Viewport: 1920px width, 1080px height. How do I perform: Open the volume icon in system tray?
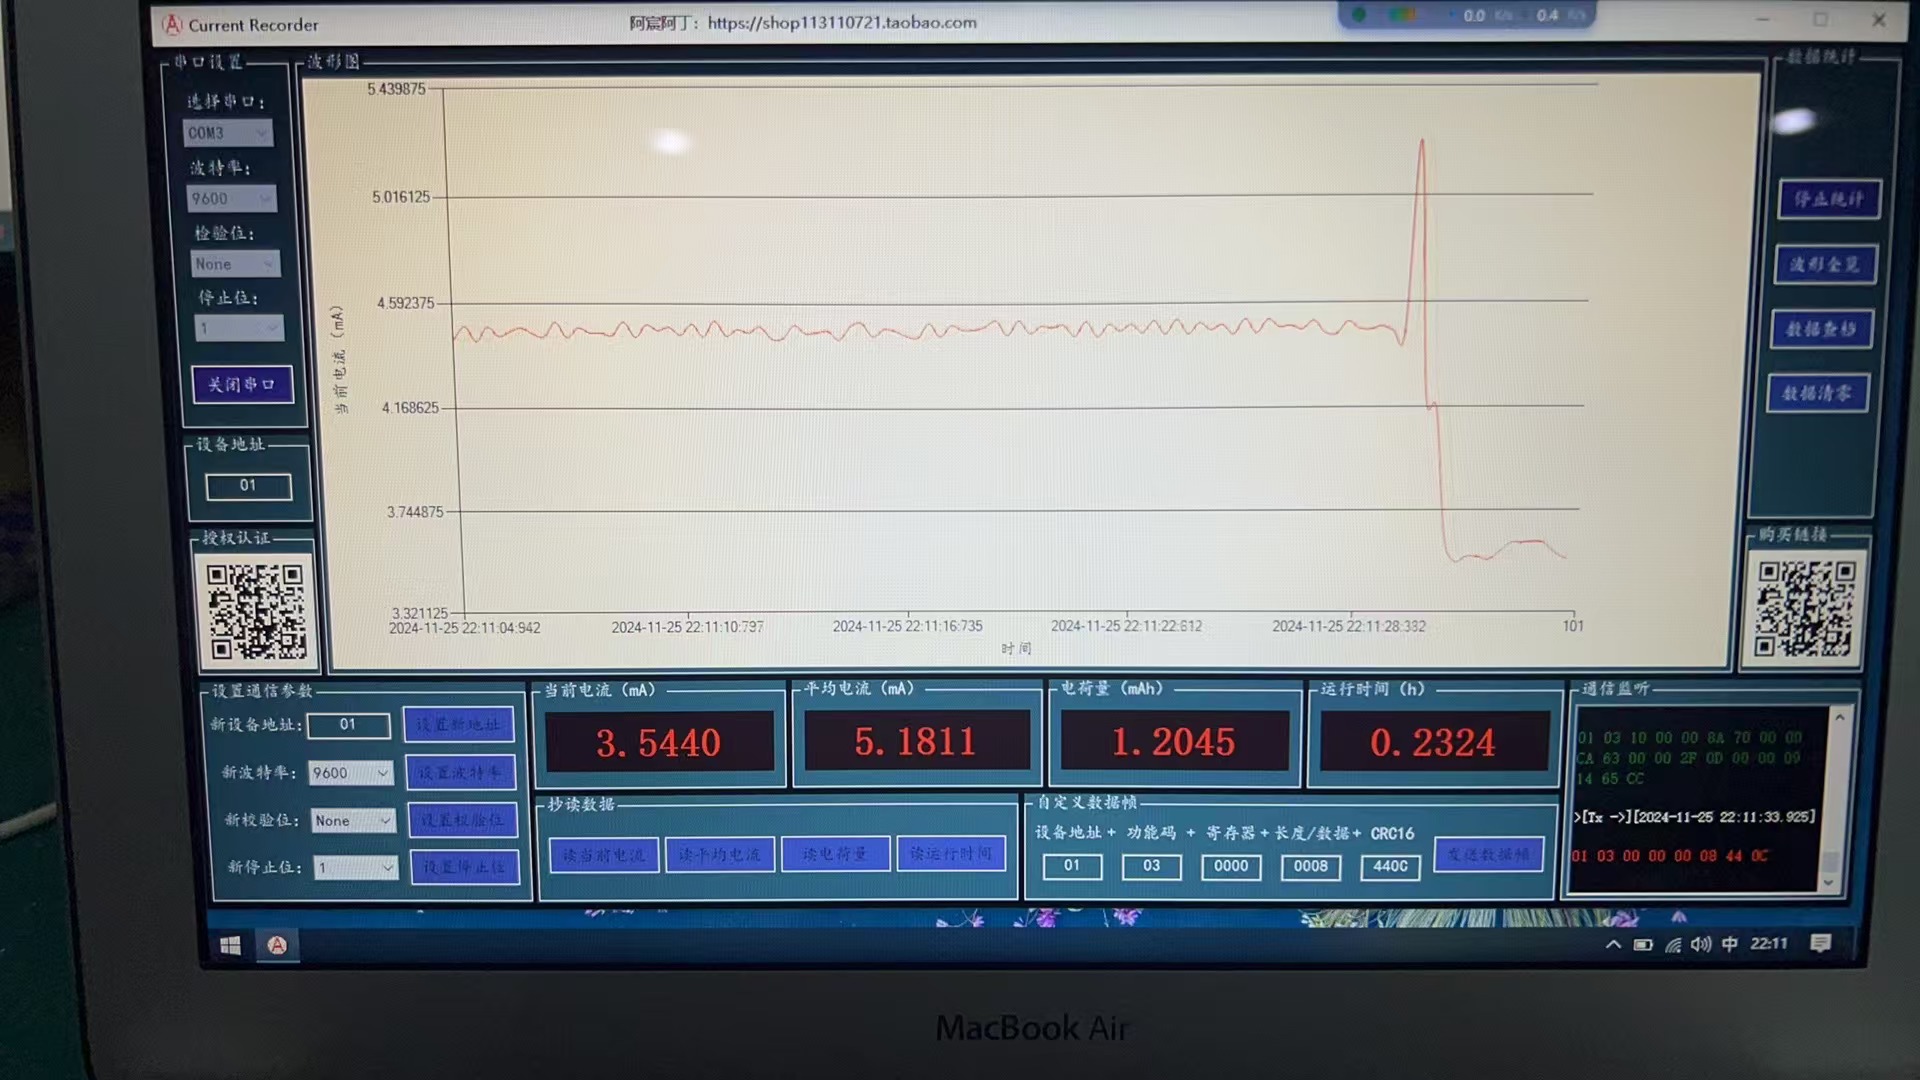(1701, 944)
